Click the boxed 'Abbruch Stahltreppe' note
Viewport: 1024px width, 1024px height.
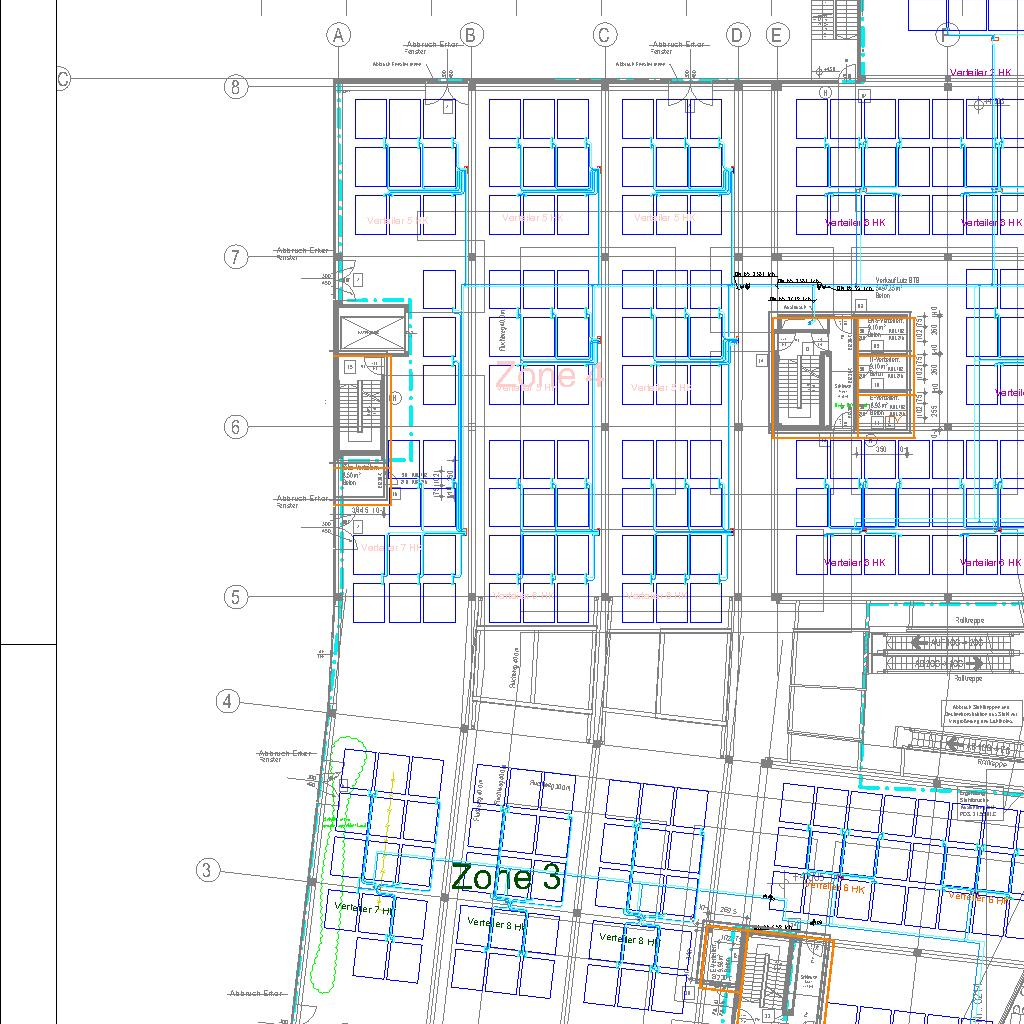pyautogui.click(x=985, y=711)
